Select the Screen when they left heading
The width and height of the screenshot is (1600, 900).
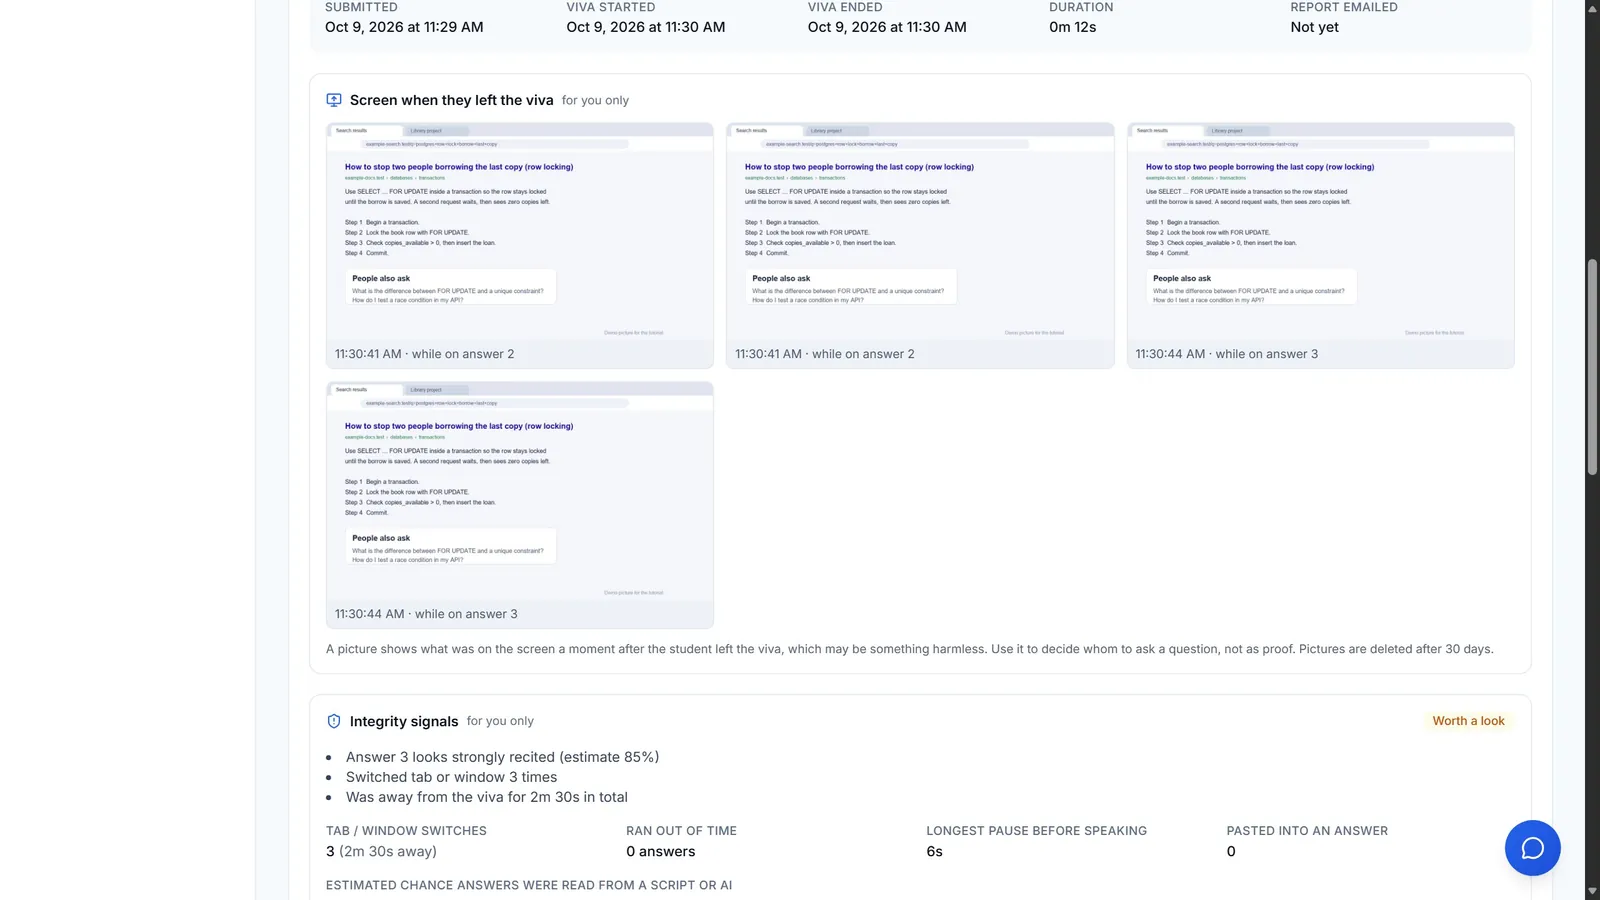451,100
